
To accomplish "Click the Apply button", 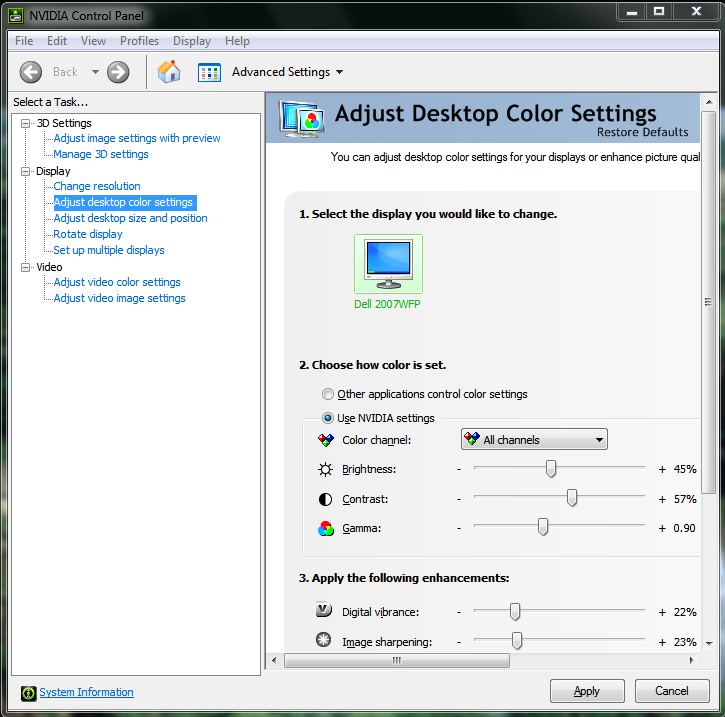I will pos(587,691).
